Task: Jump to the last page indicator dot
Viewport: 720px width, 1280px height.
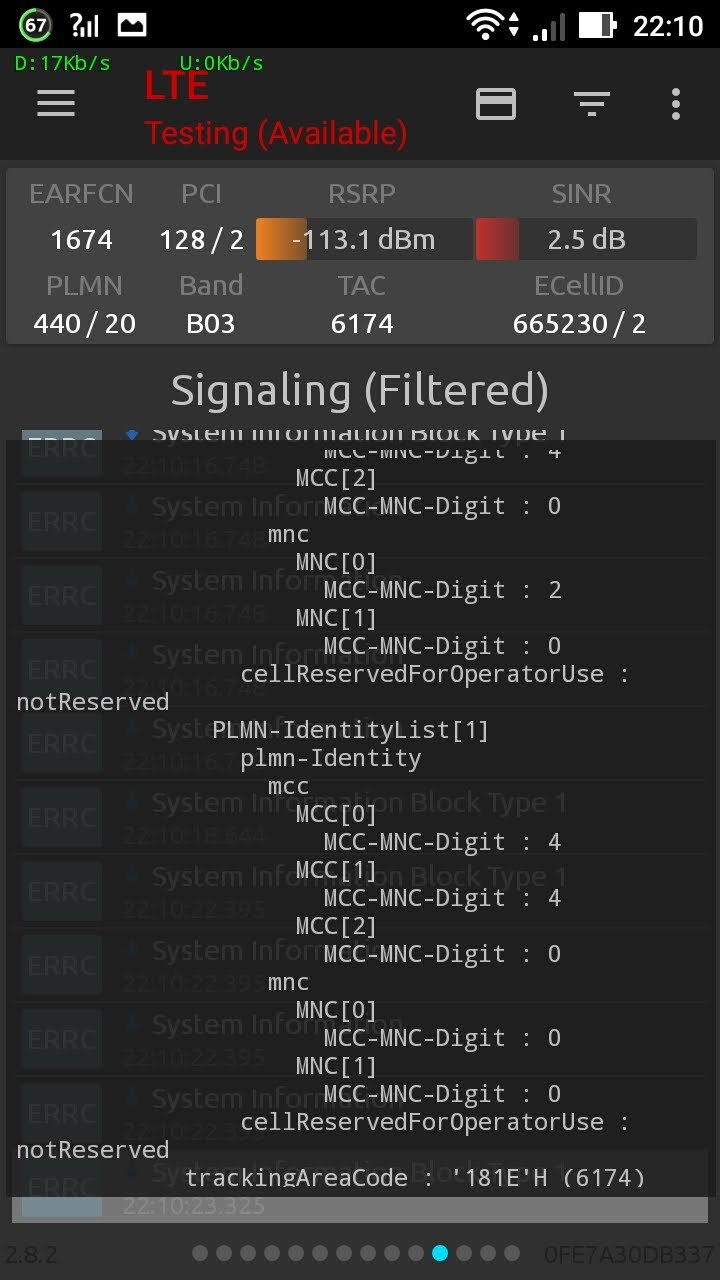Action: [x=512, y=1253]
